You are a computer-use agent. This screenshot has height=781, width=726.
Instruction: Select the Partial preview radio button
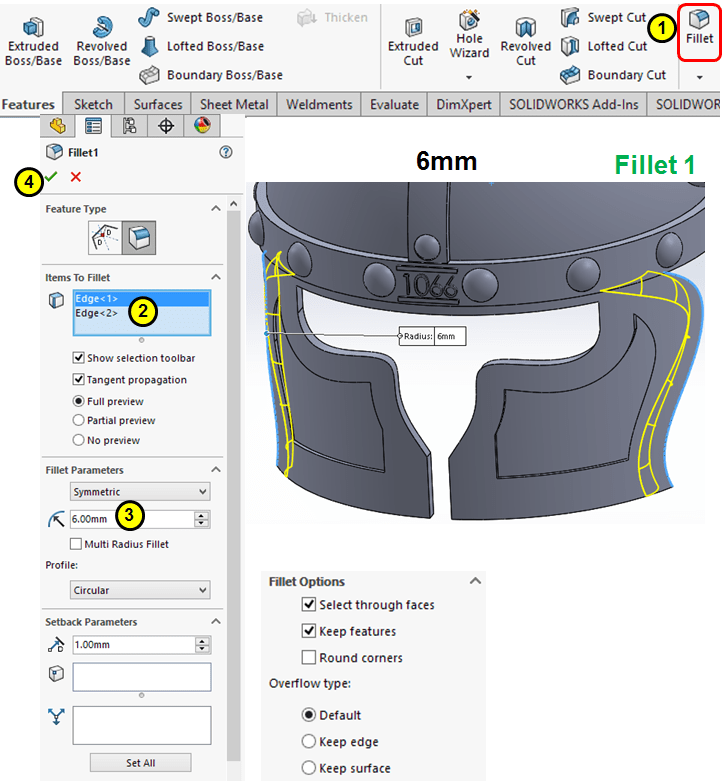coord(79,420)
